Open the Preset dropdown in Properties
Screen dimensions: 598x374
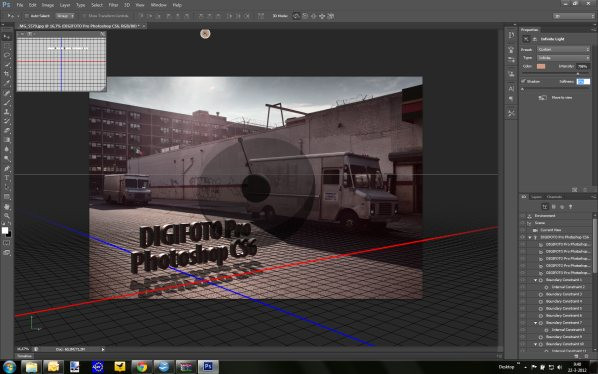click(563, 50)
